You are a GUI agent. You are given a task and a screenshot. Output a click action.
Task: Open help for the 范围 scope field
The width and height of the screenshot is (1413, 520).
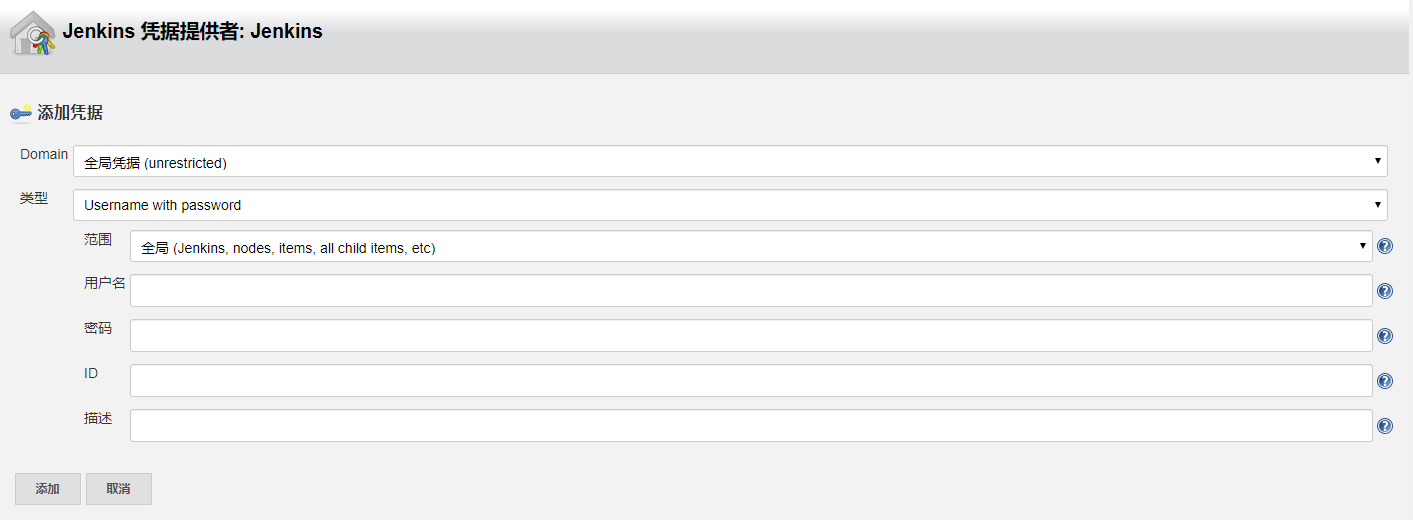1385,246
